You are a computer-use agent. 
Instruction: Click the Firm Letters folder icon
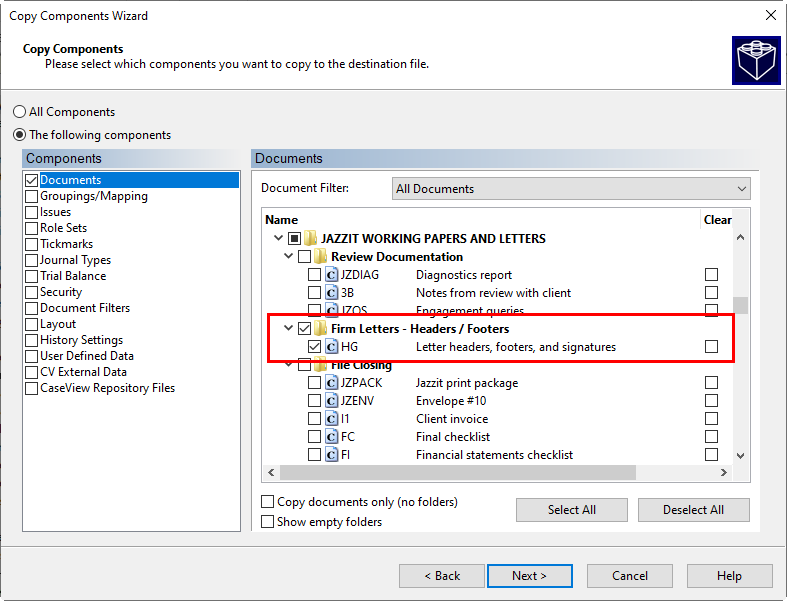click(x=320, y=329)
